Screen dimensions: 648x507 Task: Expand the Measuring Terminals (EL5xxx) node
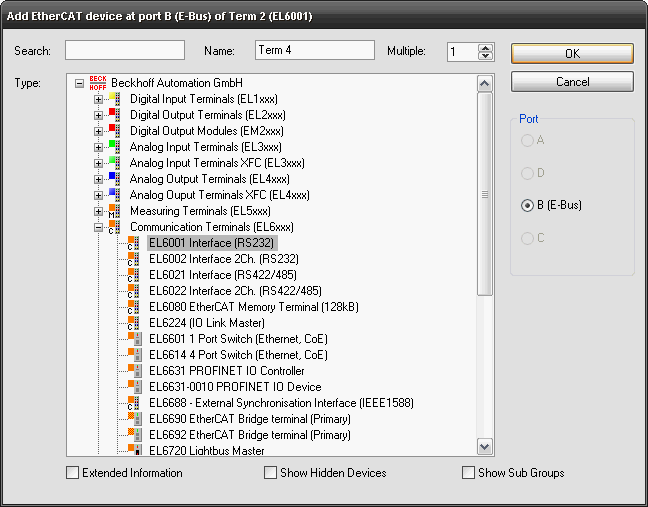pos(98,211)
